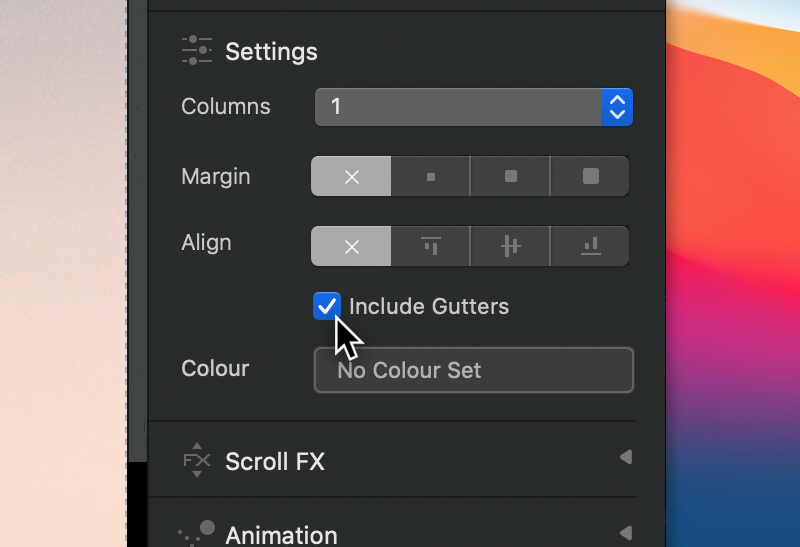Click the Settings section header
The height and width of the screenshot is (547, 800).
click(271, 52)
